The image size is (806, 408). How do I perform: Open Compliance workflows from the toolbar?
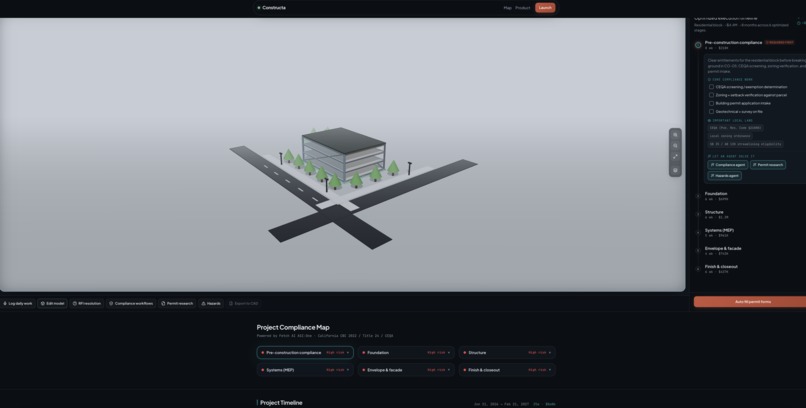131,304
